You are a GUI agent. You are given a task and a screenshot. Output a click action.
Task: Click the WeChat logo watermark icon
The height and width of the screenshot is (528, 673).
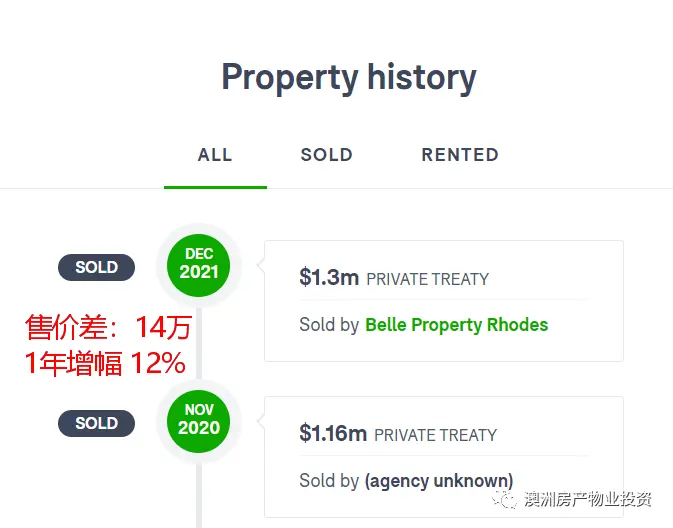(505, 499)
